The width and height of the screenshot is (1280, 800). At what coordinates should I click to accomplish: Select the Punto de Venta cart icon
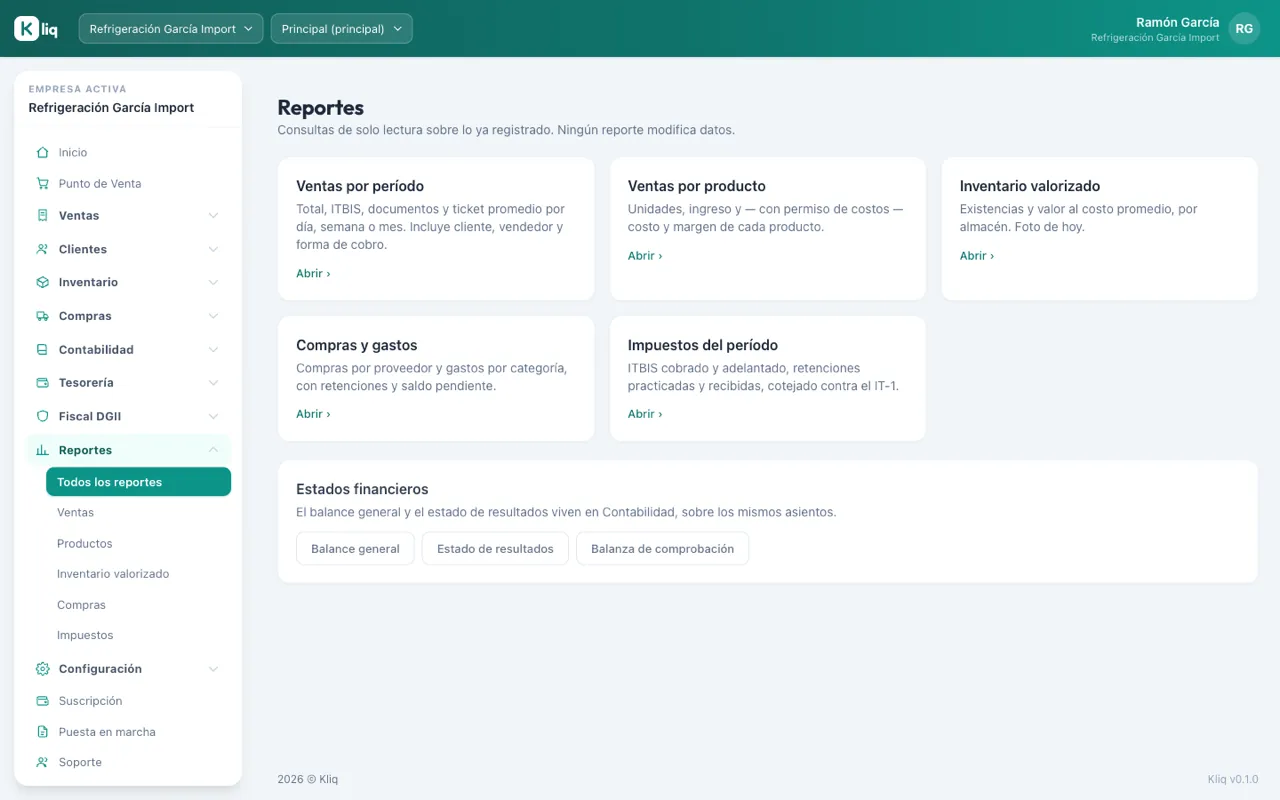click(42, 184)
